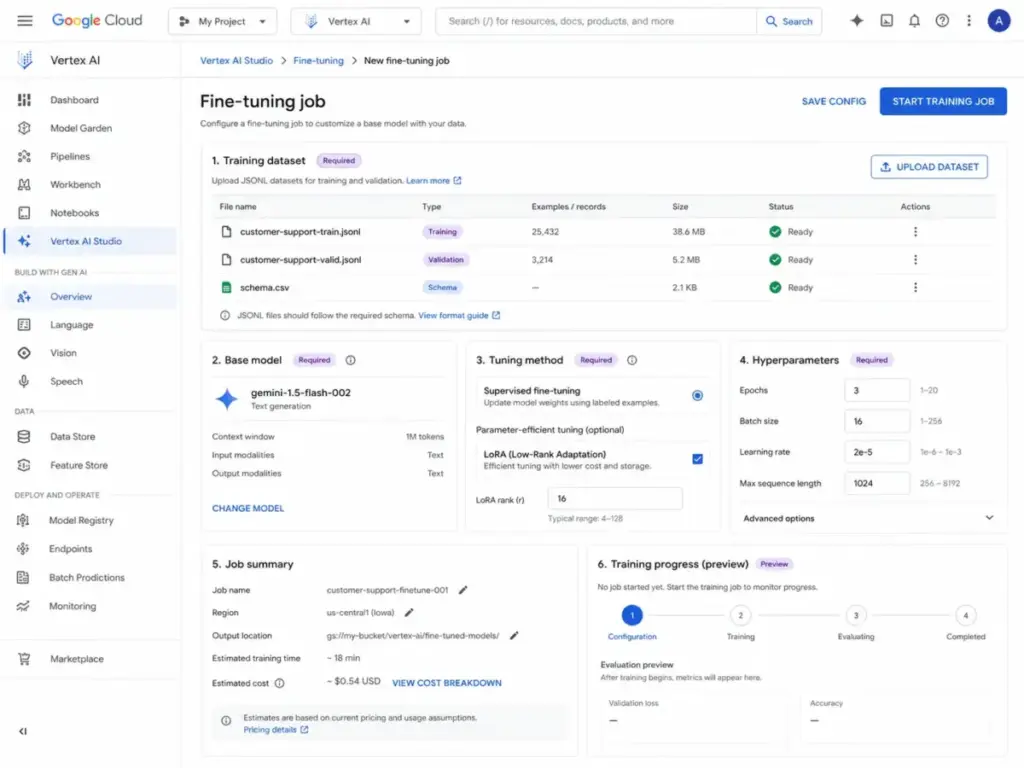Click the Batch Predictions icon
This screenshot has width=1024, height=768.
(x=23, y=577)
